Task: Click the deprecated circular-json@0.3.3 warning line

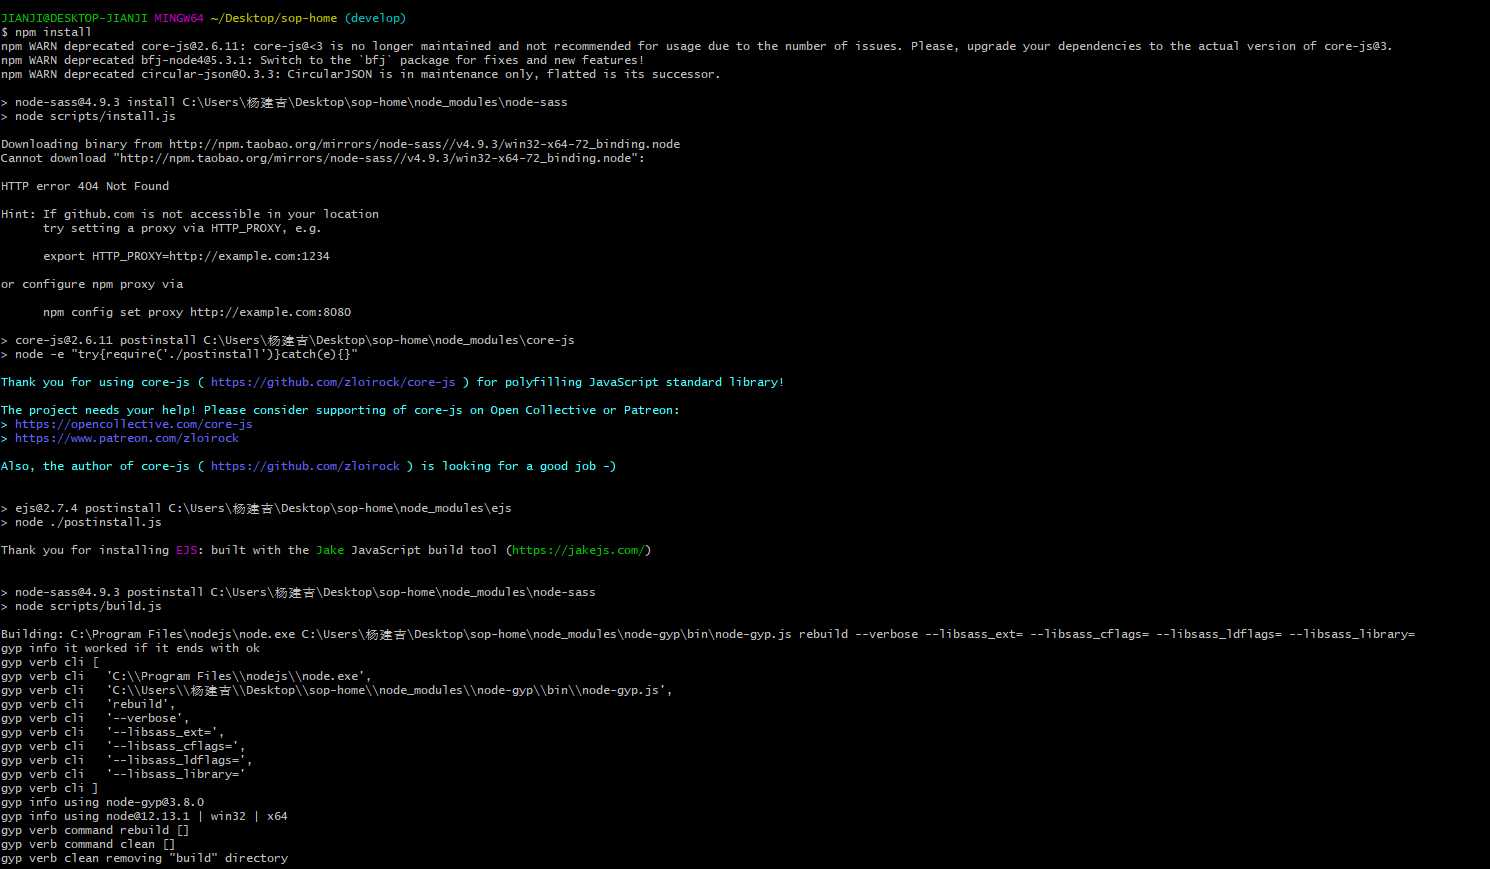Action: (x=360, y=74)
